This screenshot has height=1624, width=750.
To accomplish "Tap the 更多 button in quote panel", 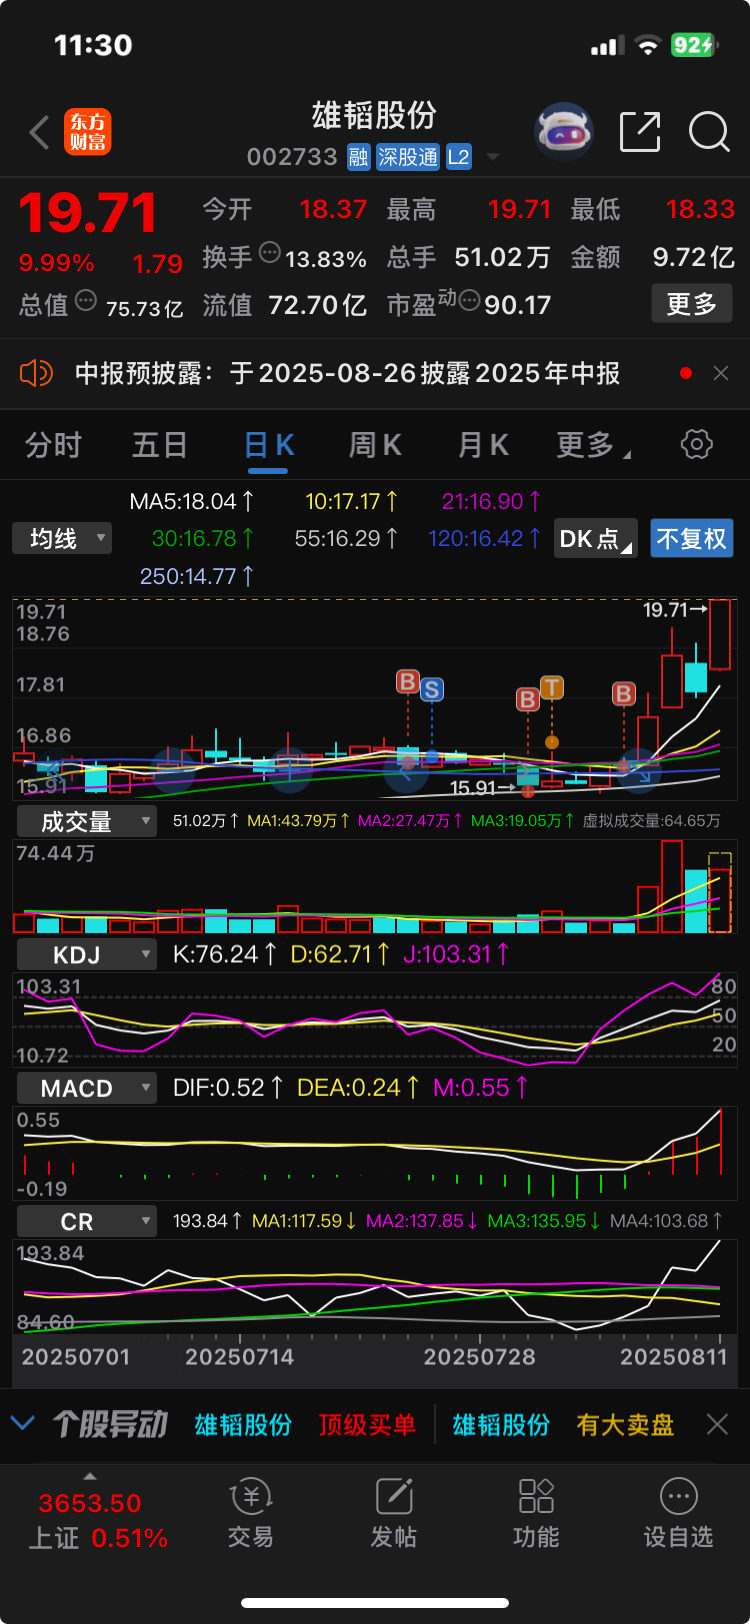I will (692, 303).
